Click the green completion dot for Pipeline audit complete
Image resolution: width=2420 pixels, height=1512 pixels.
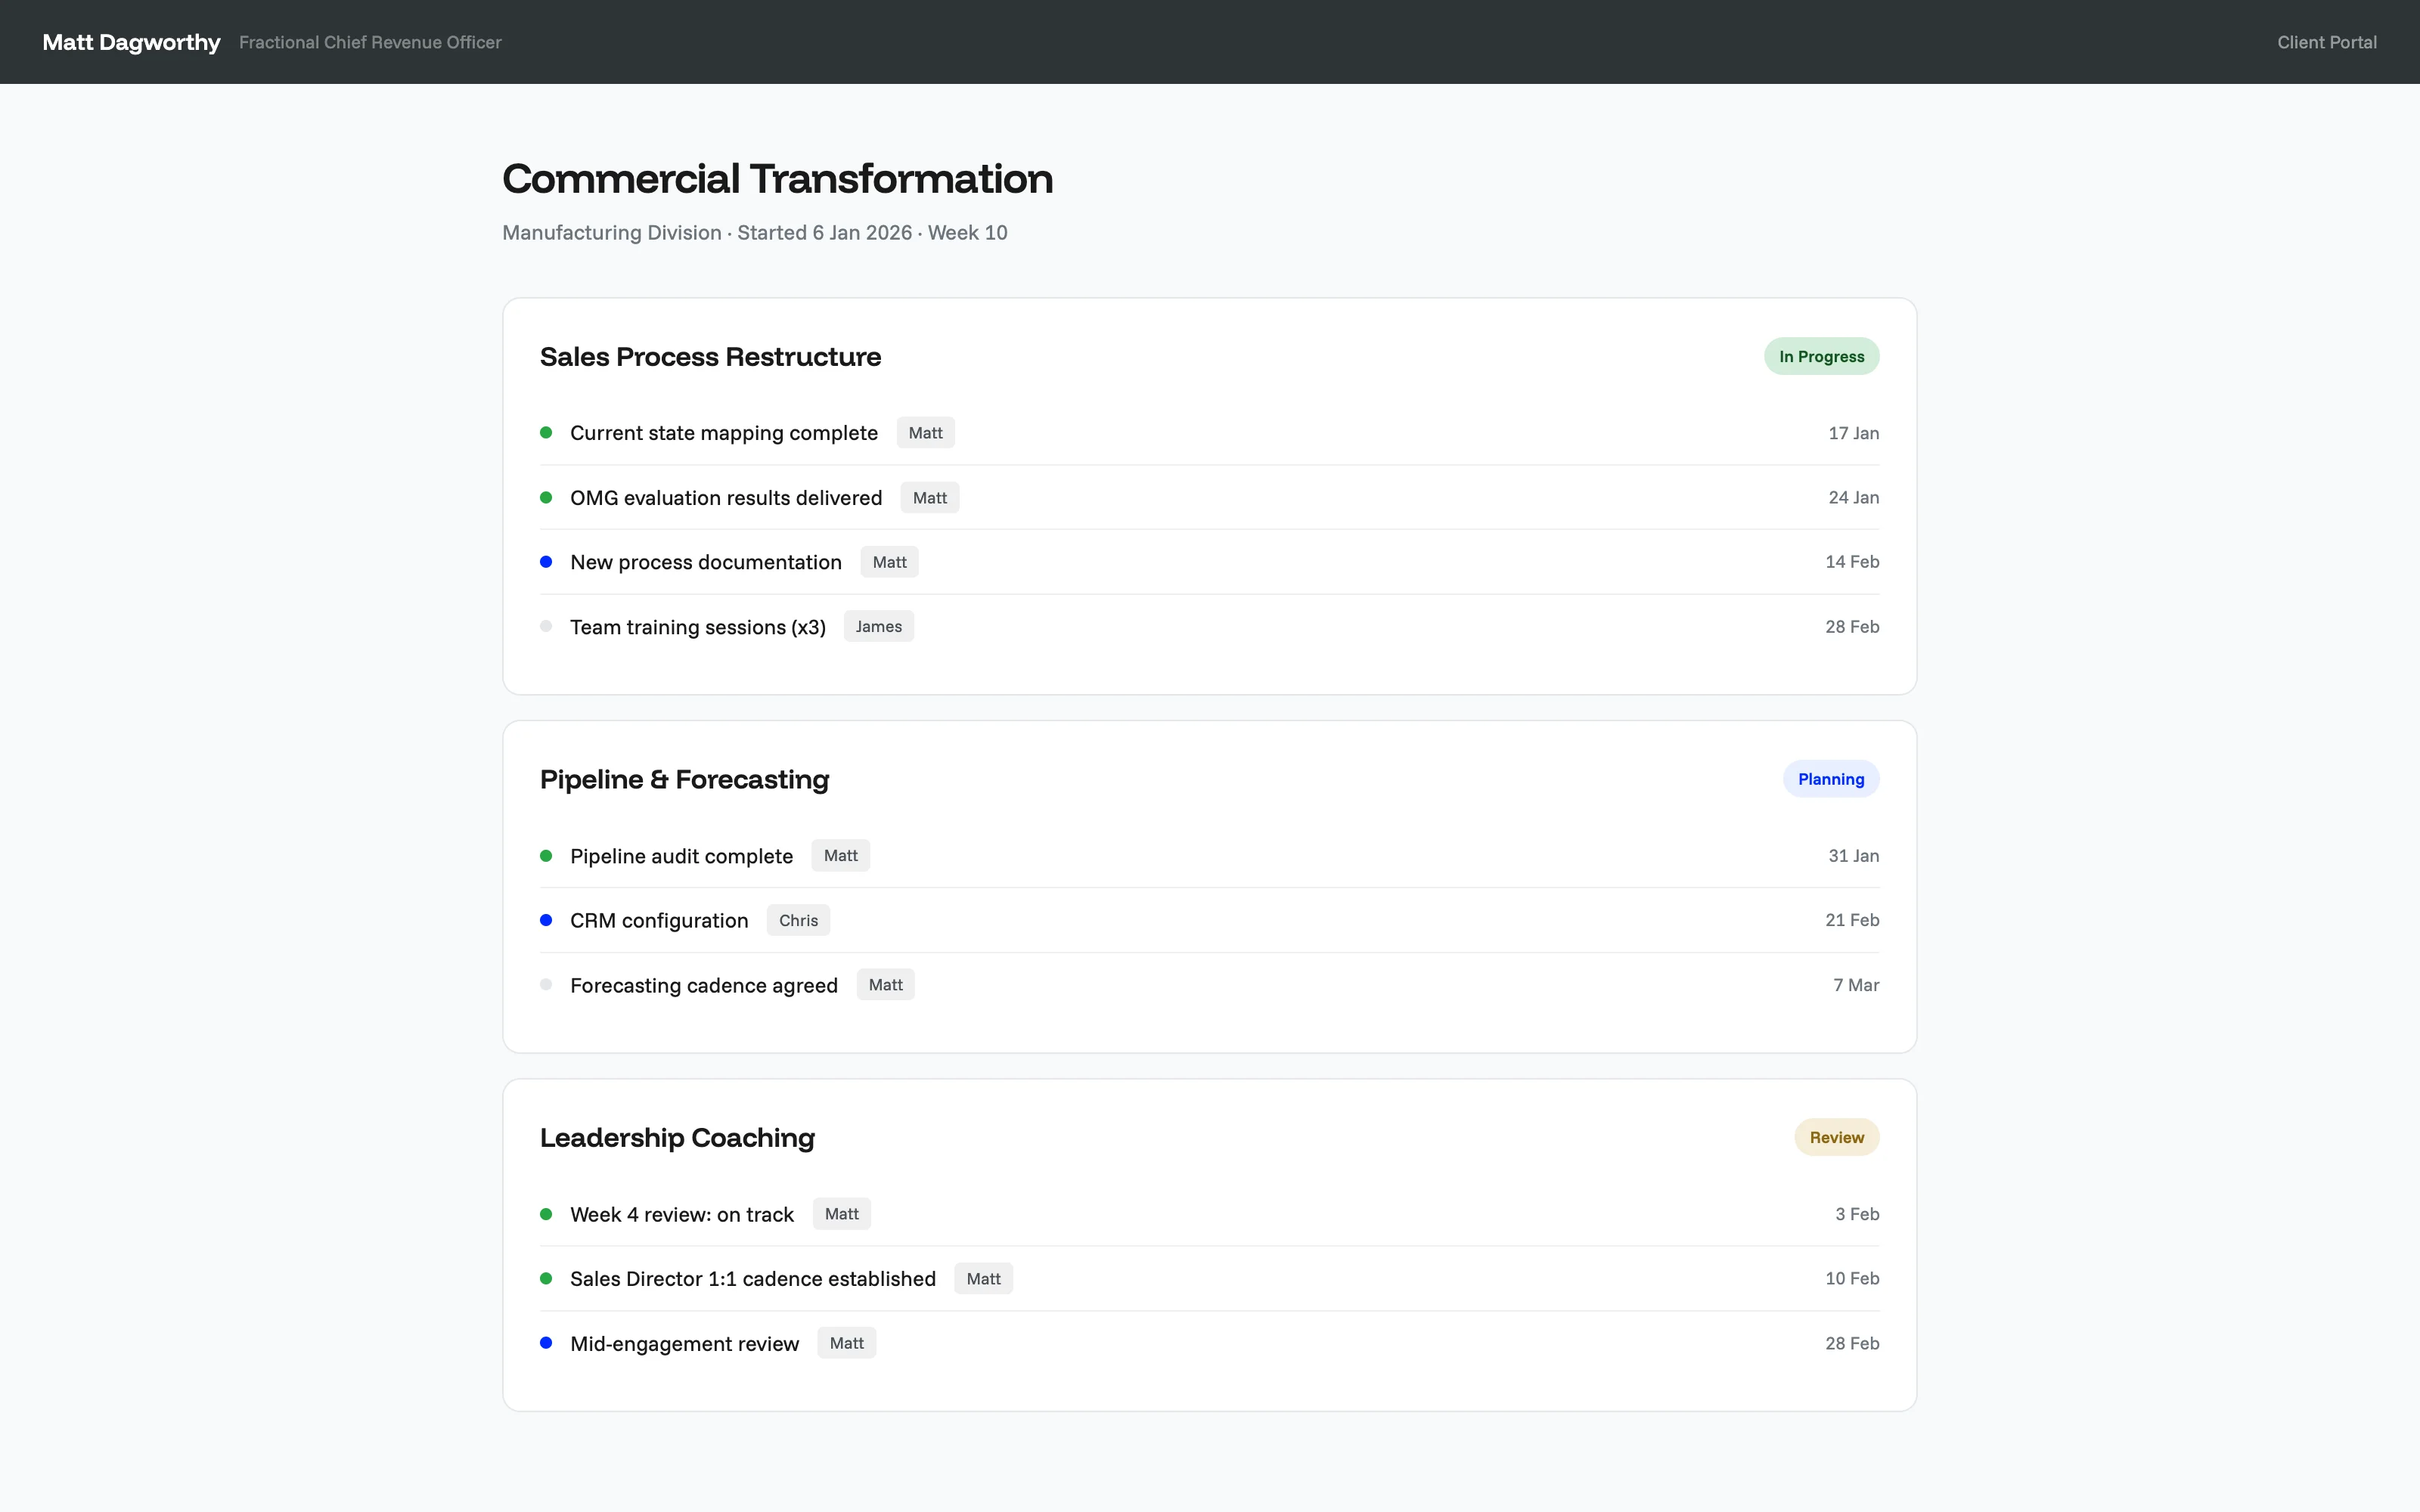click(x=547, y=856)
